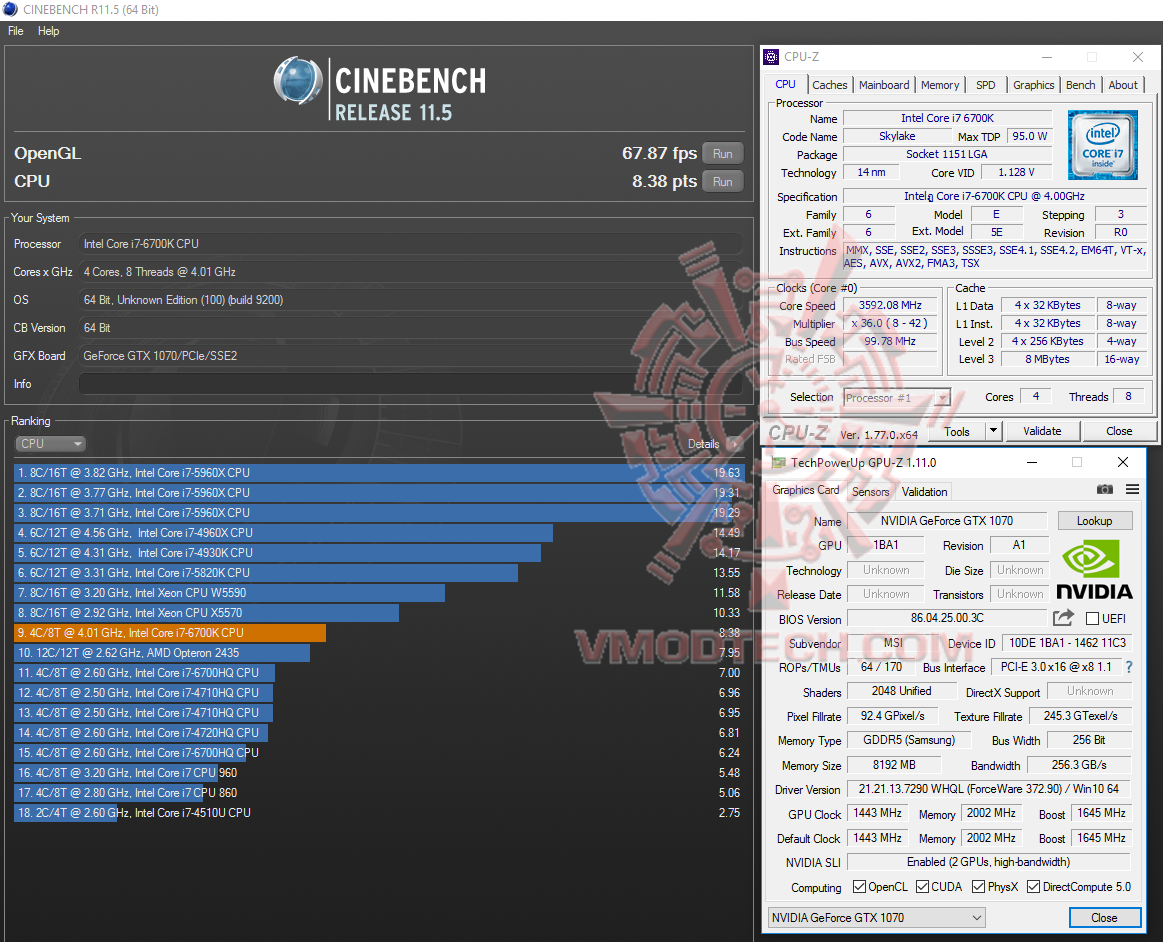Click the Lookup button in GPU-Z

pyautogui.click(x=1095, y=521)
